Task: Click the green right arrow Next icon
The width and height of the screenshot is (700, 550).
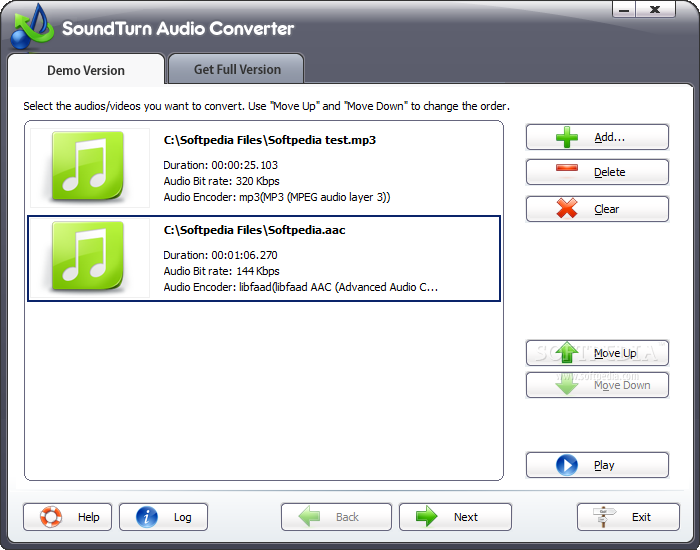Action: coord(427,517)
